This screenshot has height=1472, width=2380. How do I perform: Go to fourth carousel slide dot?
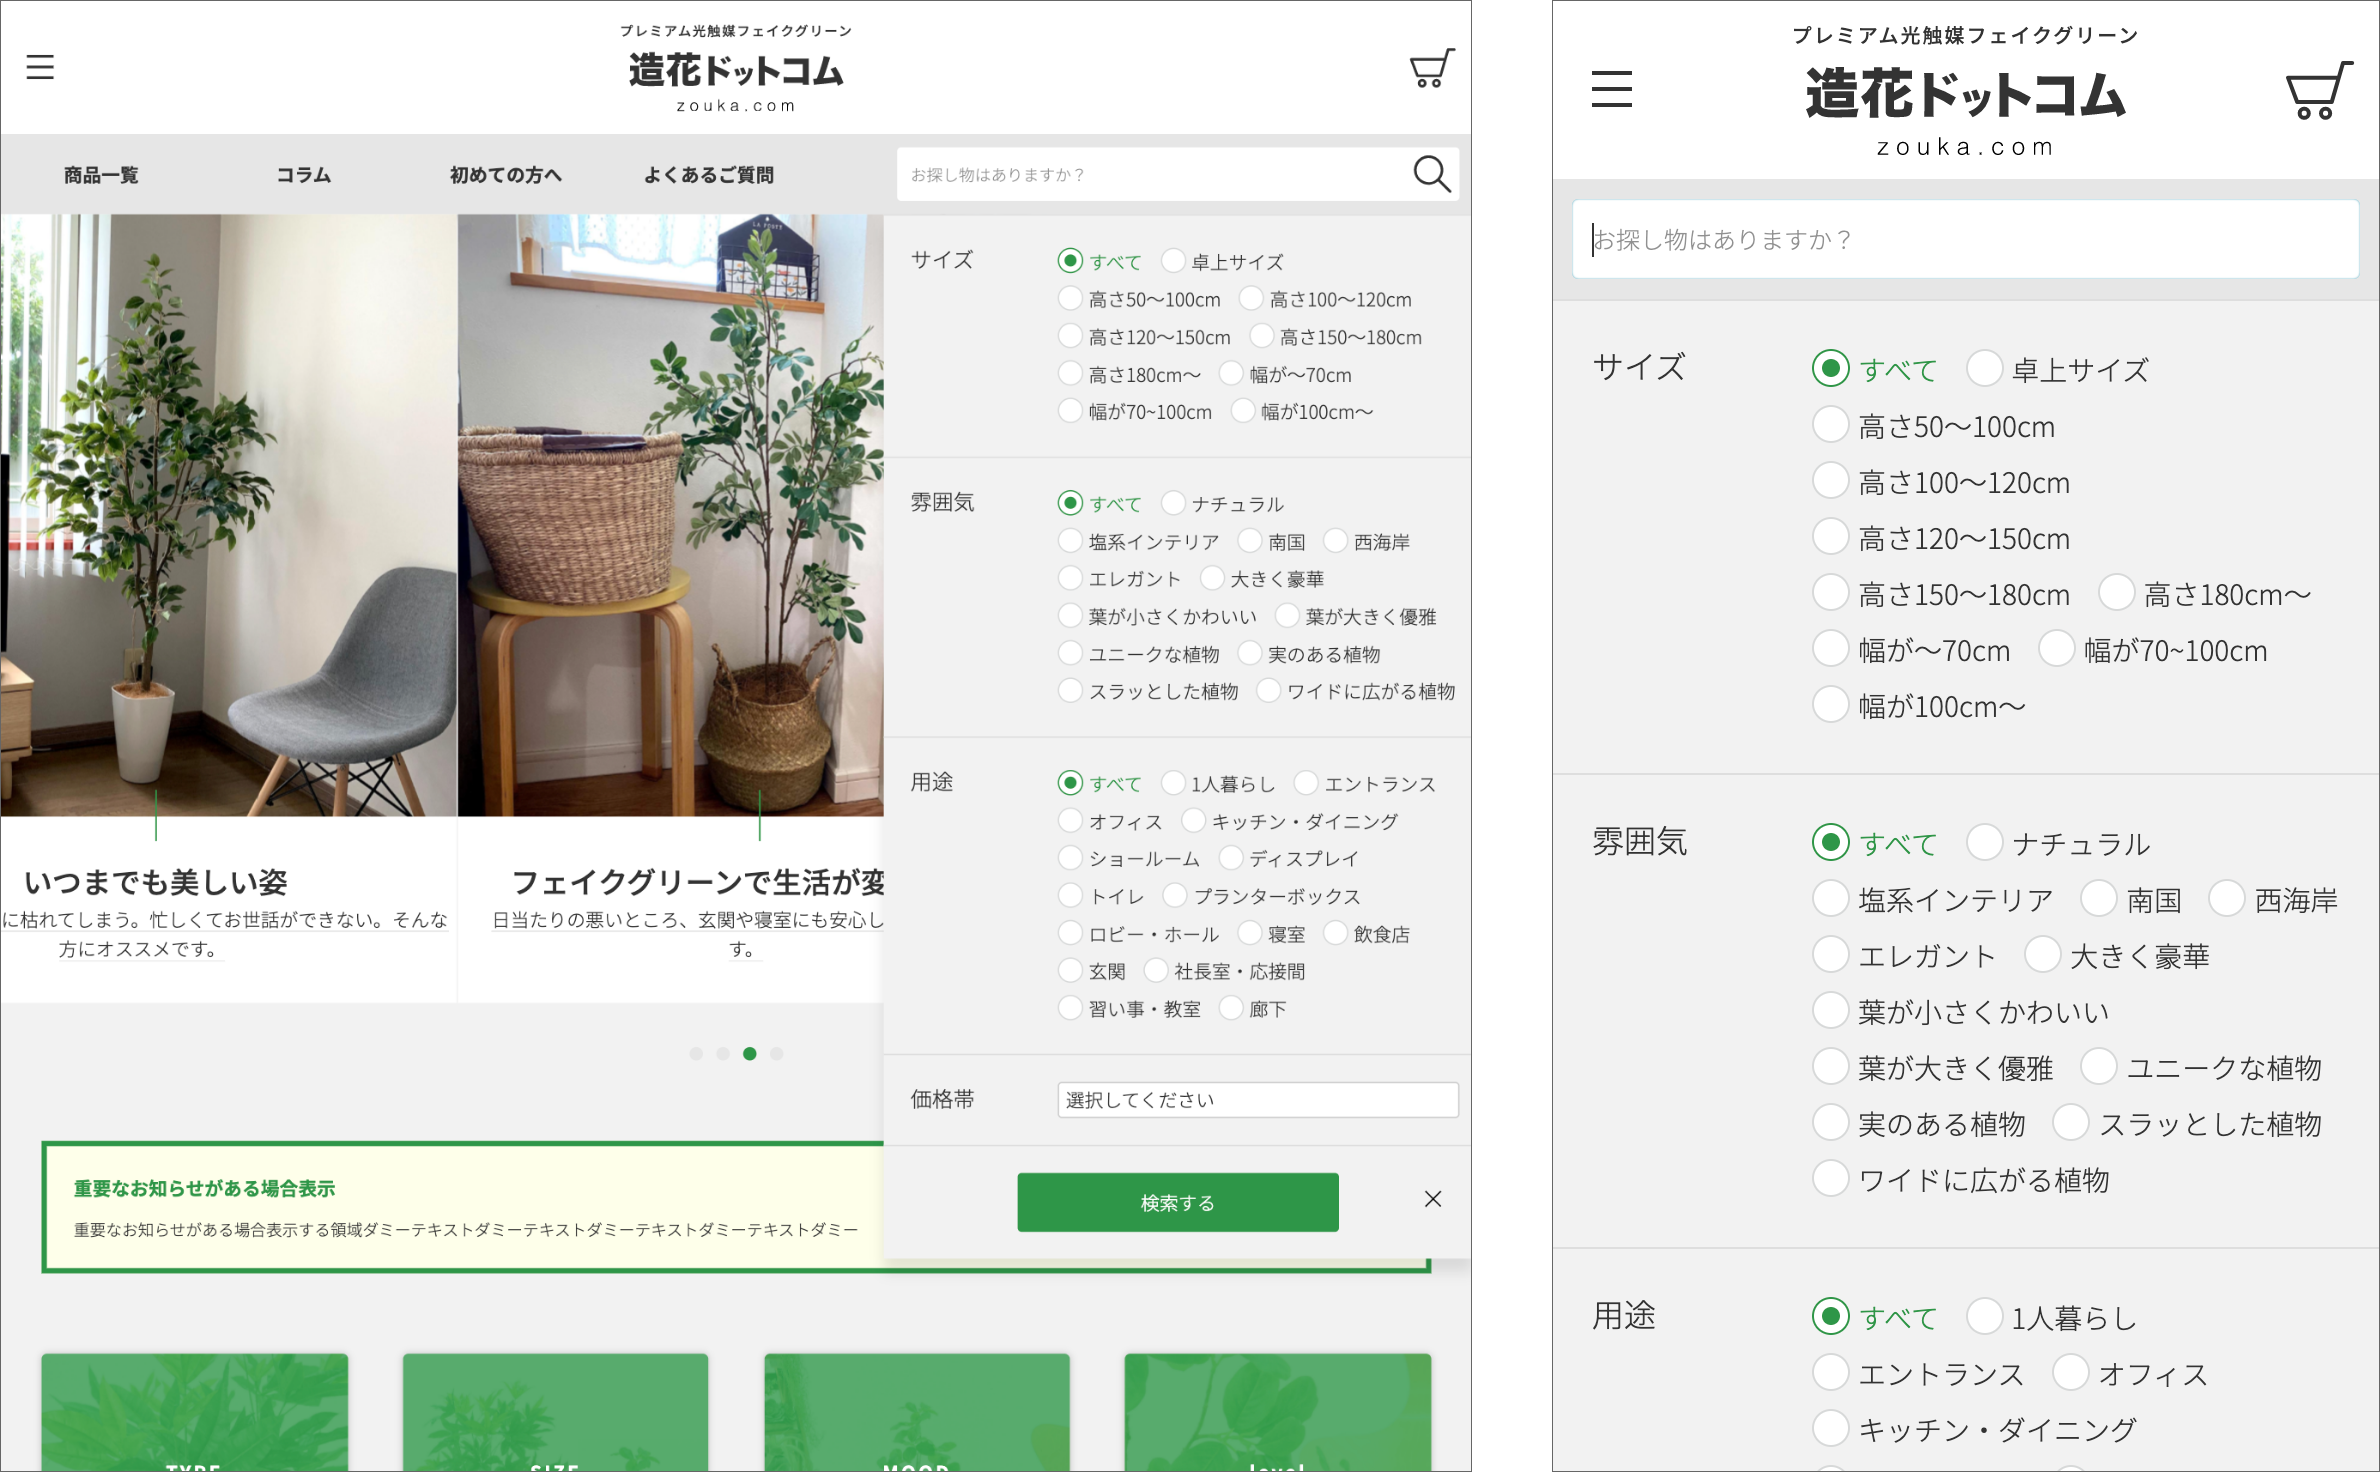pos(777,1054)
